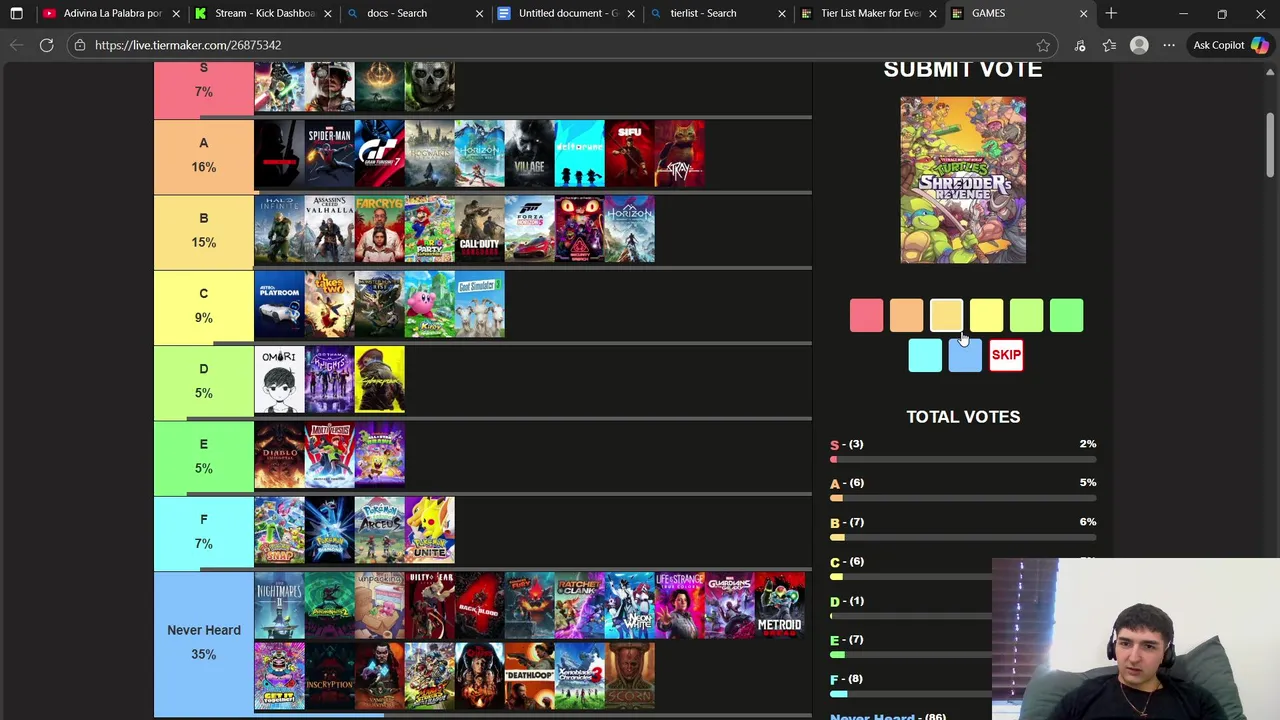This screenshot has width=1280, height=720.
Task: Select the Far Cry 6 tile in B tier
Action: tap(379, 229)
